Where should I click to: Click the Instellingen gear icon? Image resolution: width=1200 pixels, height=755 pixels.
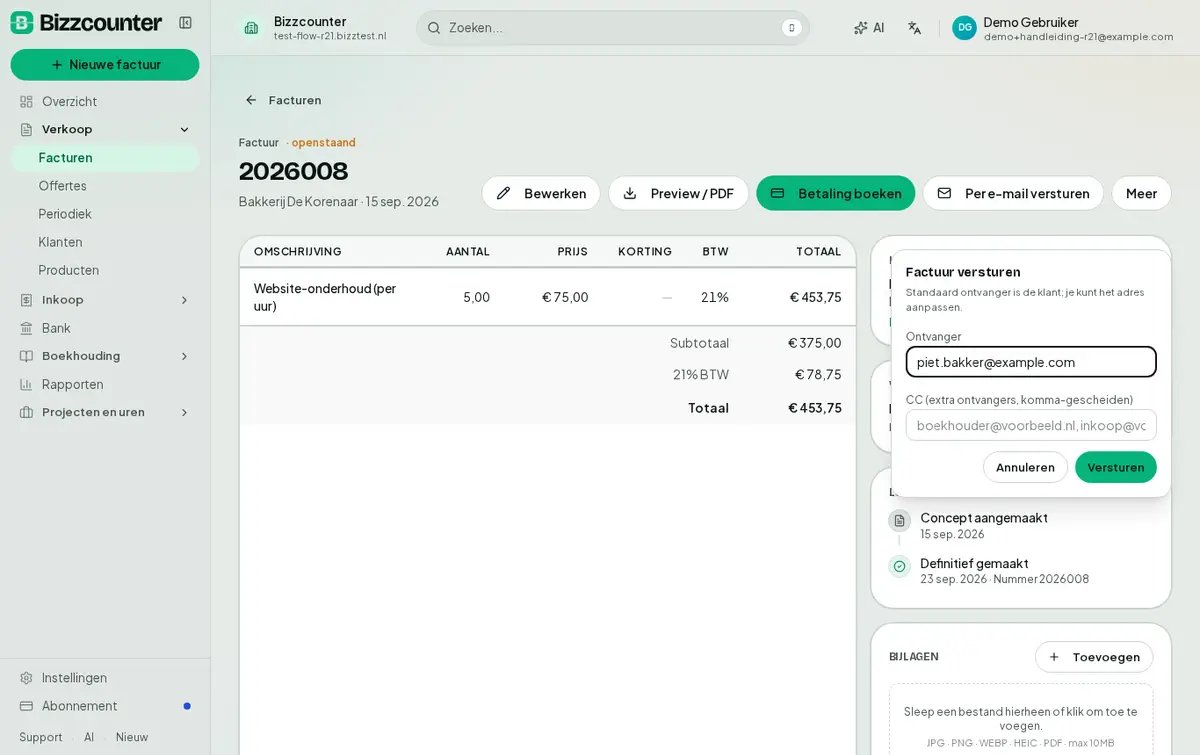click(x=26, y=678)
